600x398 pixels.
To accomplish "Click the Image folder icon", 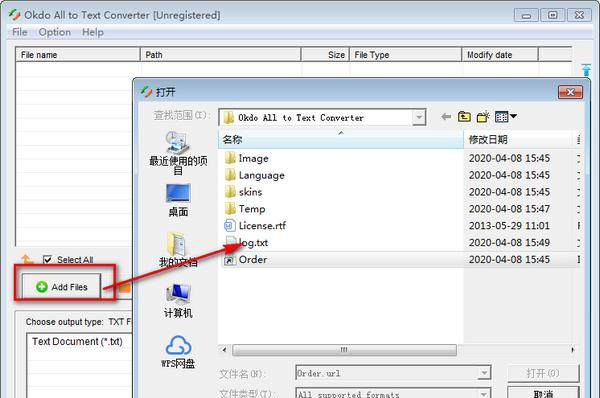I will [x=230, y=158].
